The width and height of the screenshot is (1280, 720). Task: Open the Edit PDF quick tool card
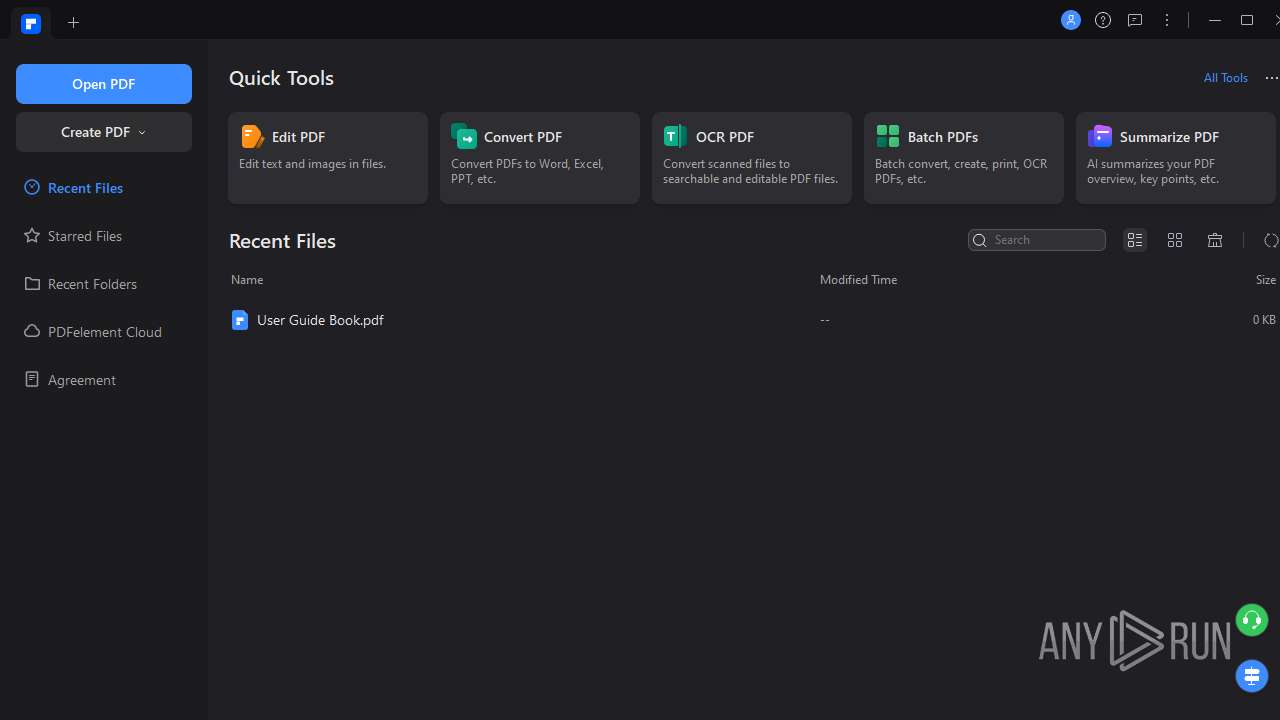(328, 158)
